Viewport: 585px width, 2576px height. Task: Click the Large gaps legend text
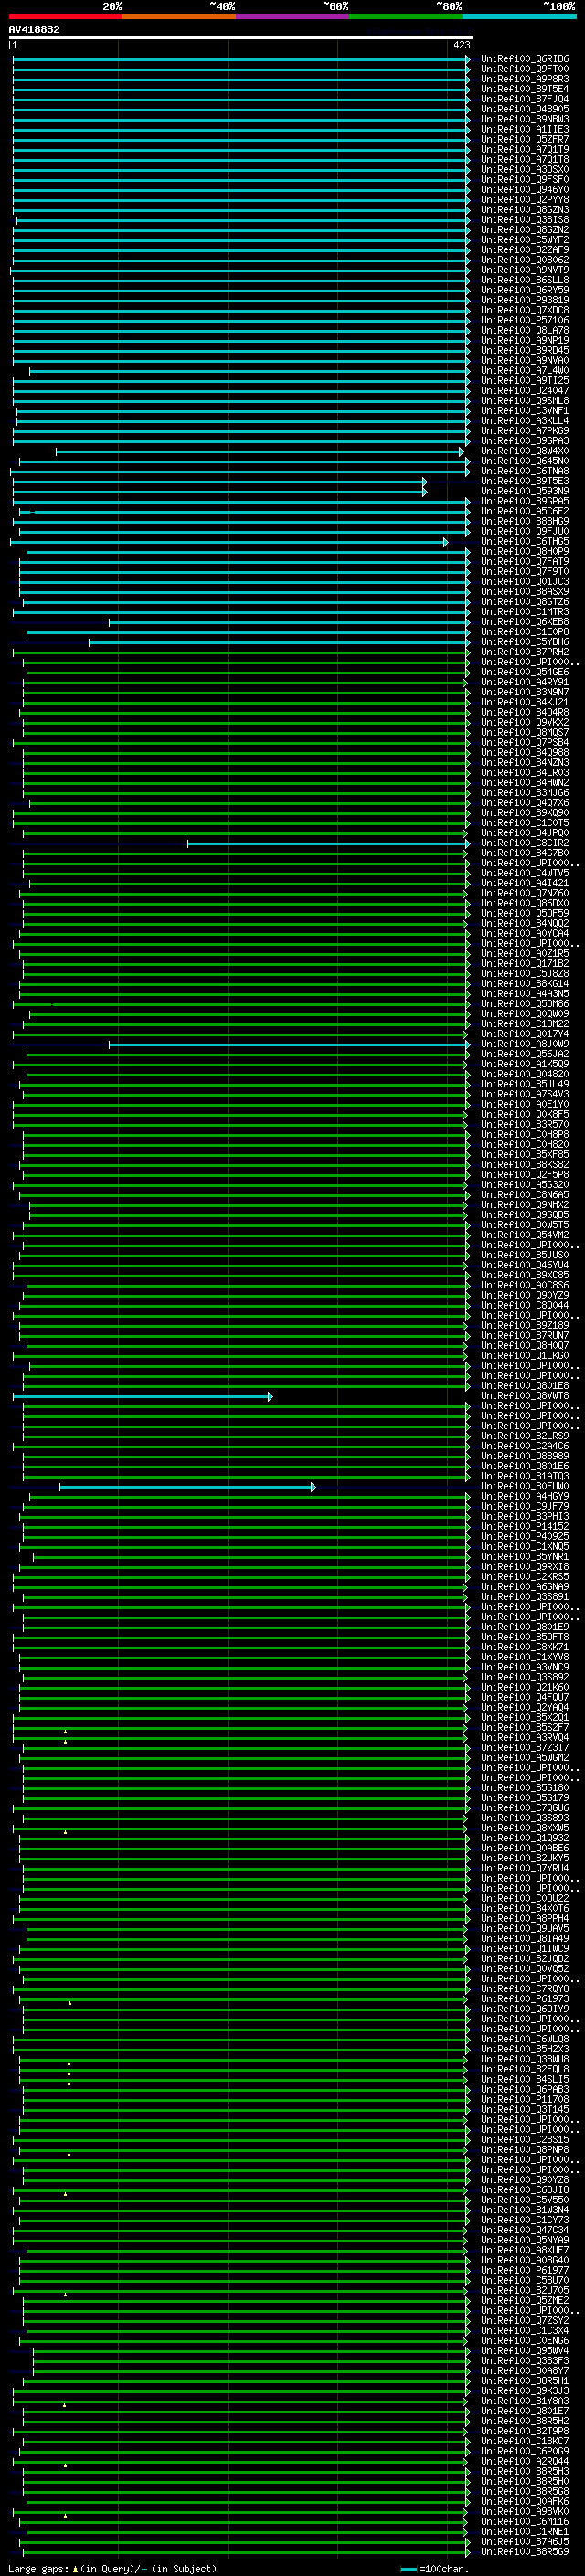[112, 2569]
